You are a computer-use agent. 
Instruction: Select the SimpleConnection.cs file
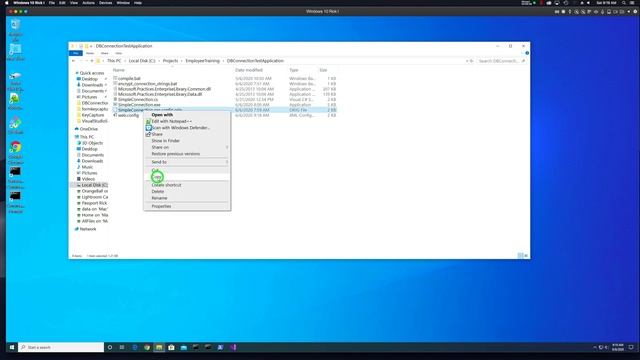[138, 100]
